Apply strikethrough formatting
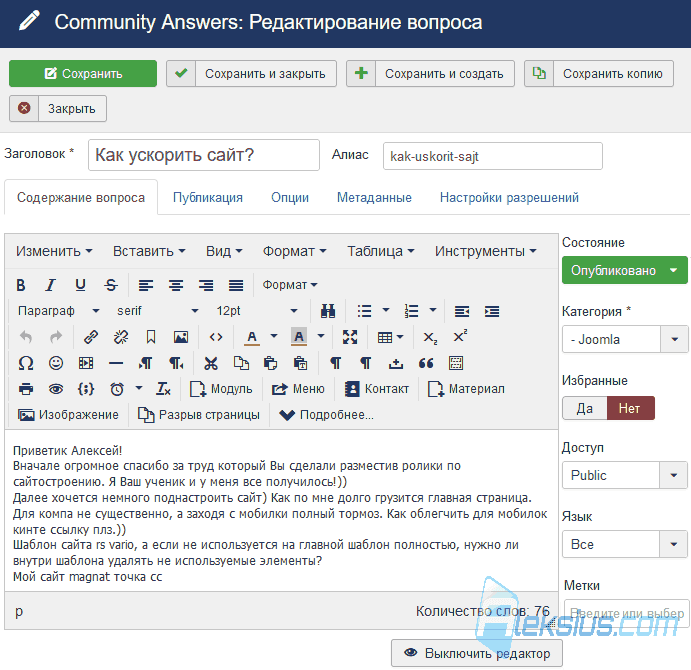This screenshot has width=691, height=670. click(111, 285)
